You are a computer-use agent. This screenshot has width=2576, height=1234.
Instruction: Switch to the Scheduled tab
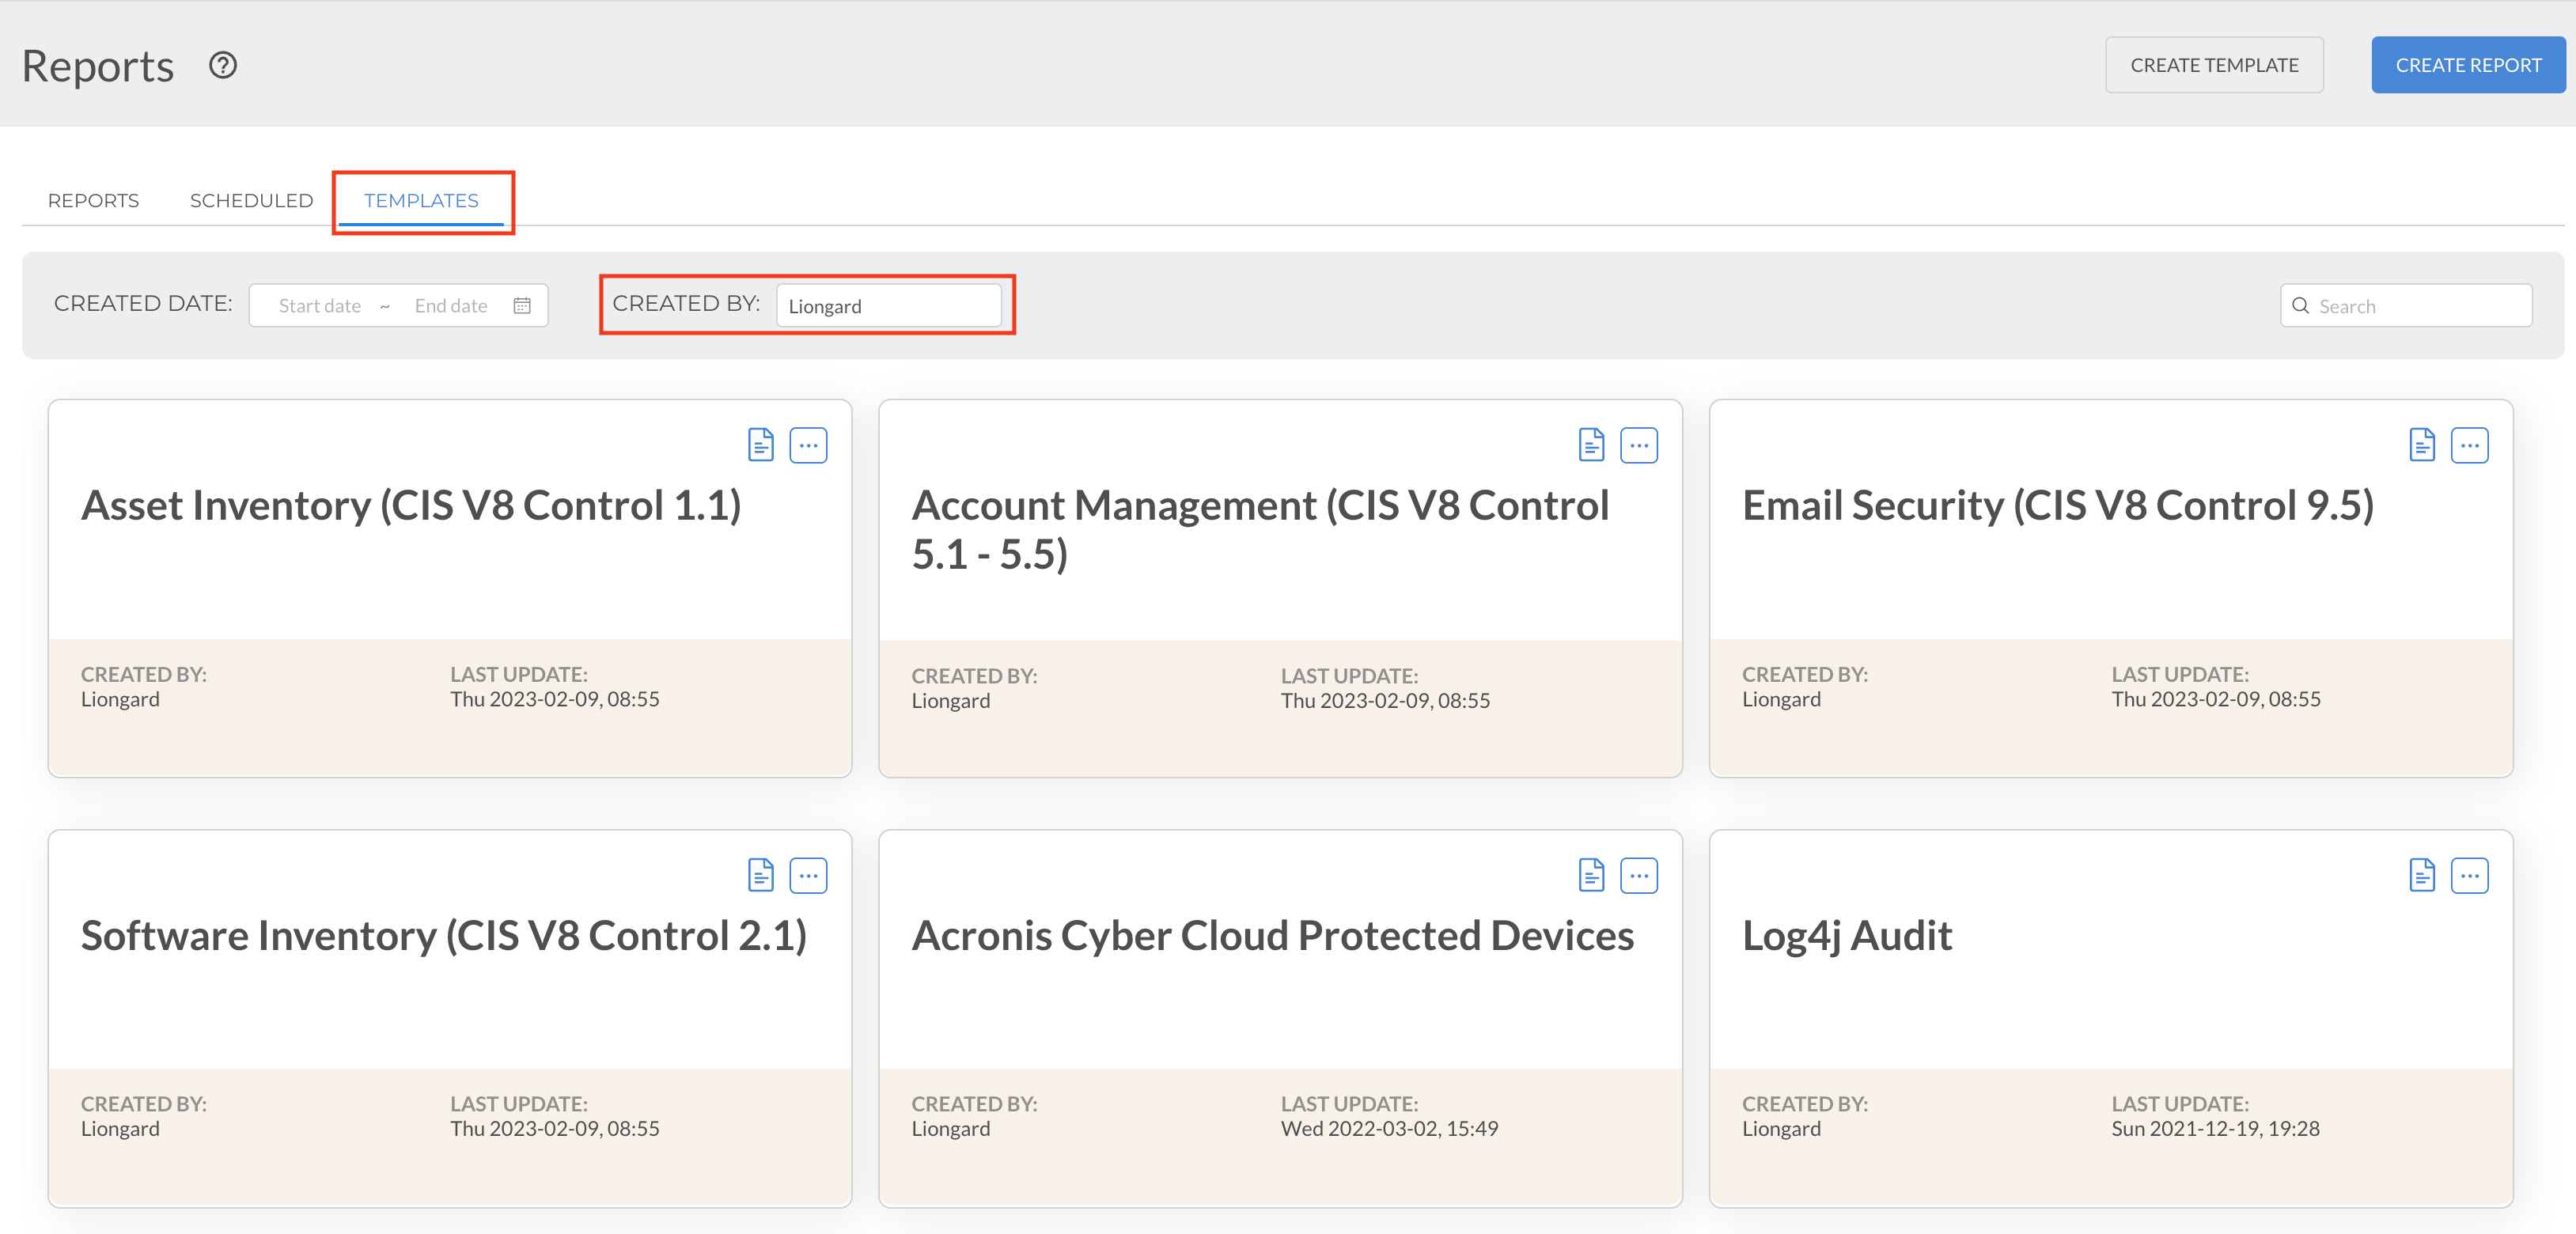click(251, 201)
